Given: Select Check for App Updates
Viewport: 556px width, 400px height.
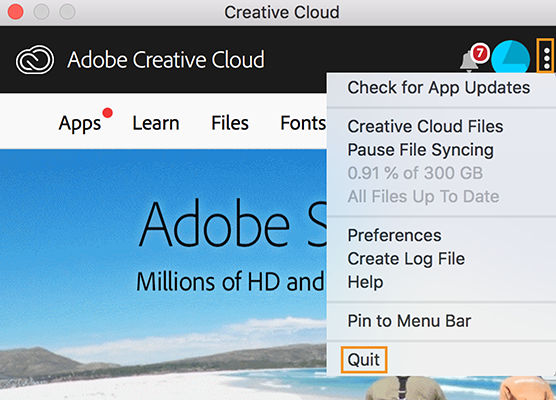Looking at the screenshot, I should (439, 88).
